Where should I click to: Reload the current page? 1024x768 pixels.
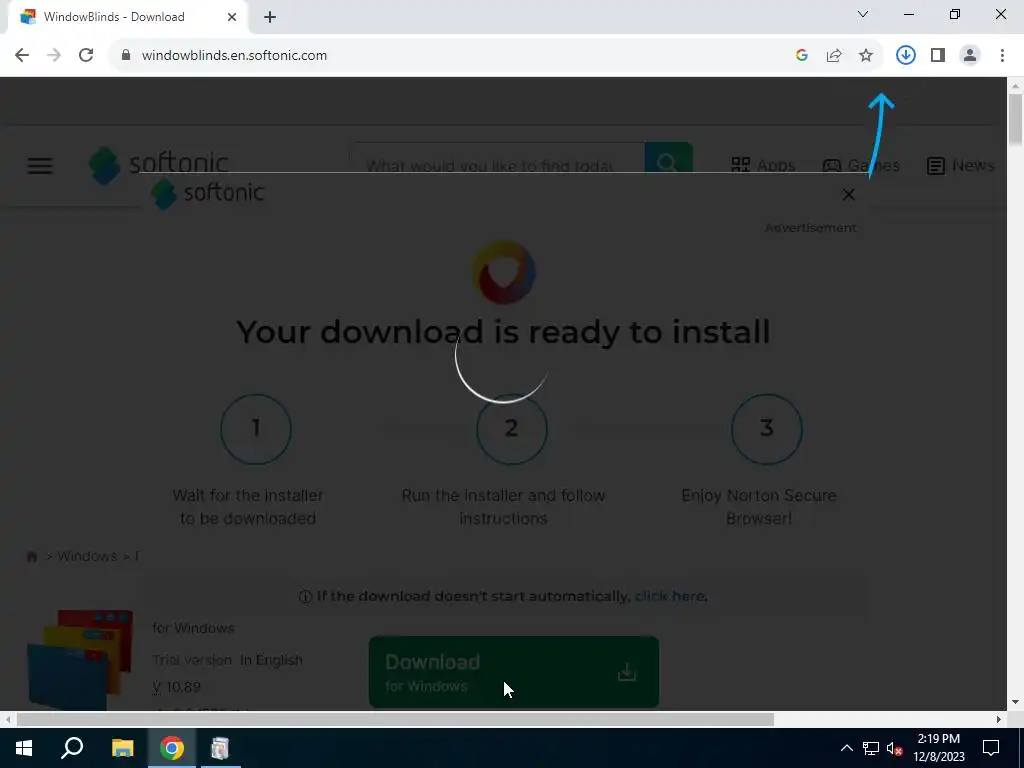click(x=86, y=55)
